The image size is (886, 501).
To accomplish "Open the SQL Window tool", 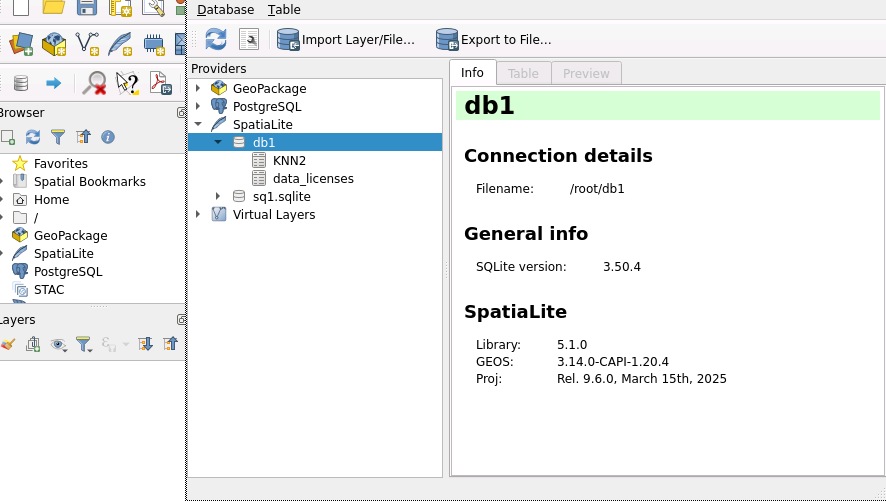I will 248,39.
